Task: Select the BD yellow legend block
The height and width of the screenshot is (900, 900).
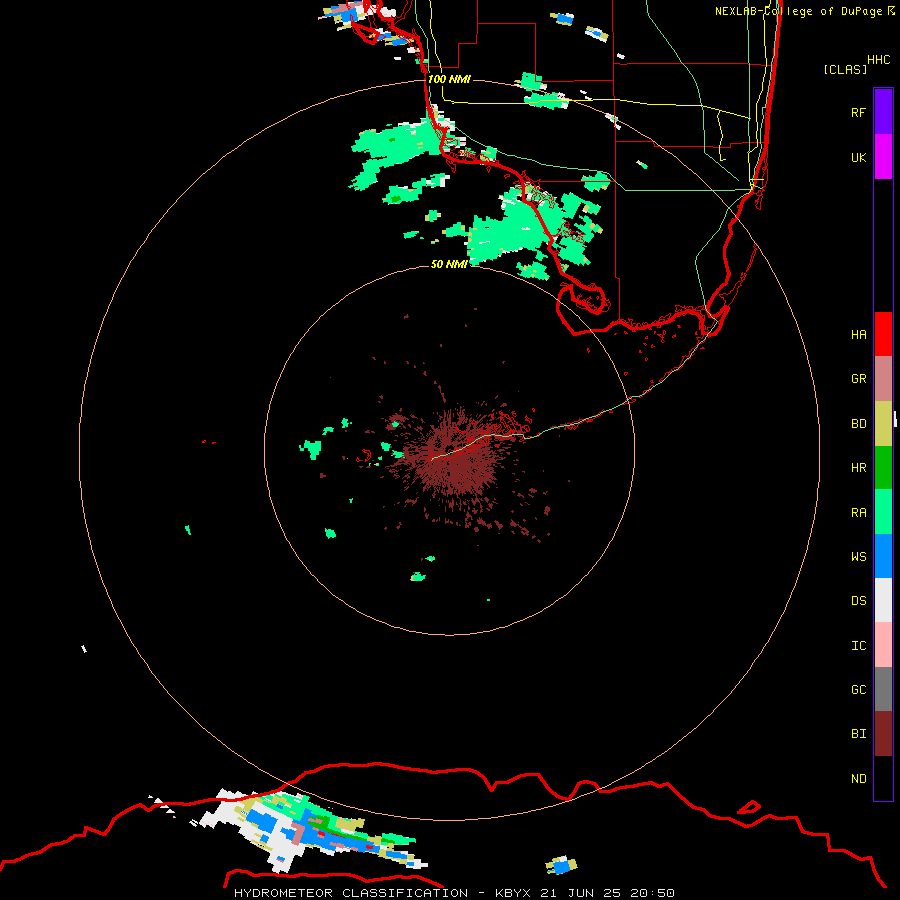Action: click(883, 424)
